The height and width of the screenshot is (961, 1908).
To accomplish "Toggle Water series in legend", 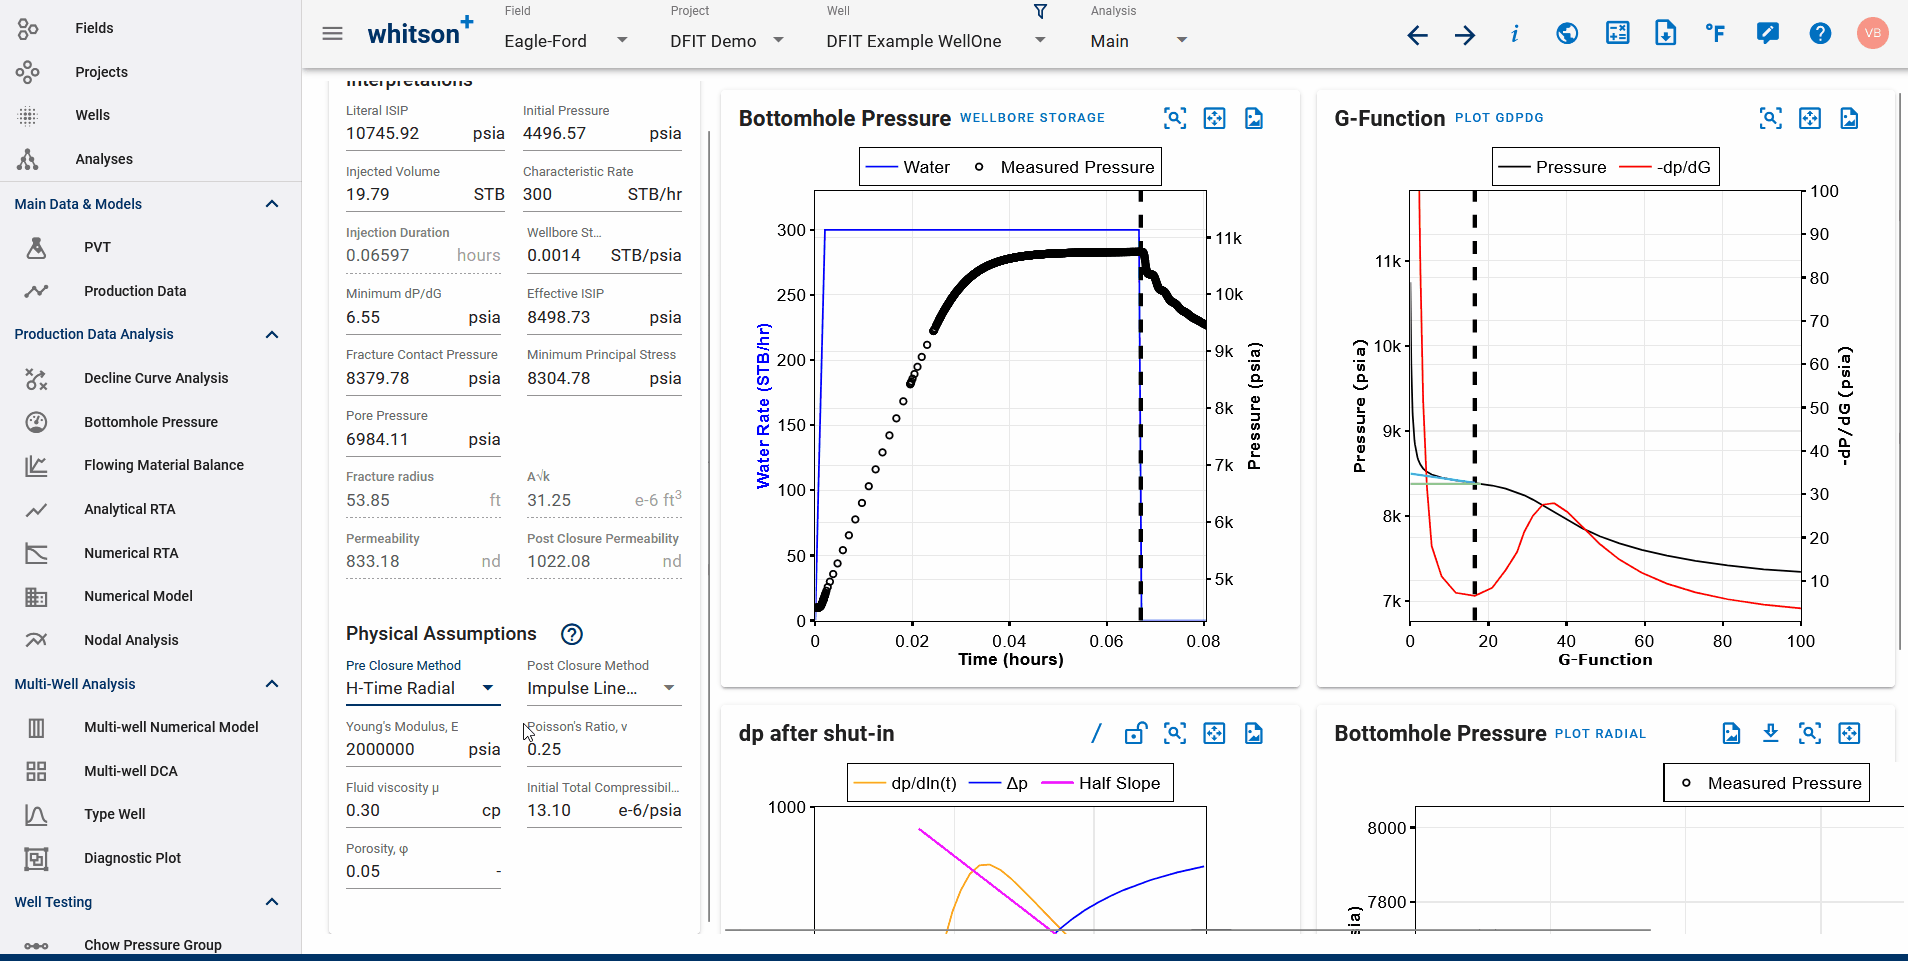I will click(908, 167).
